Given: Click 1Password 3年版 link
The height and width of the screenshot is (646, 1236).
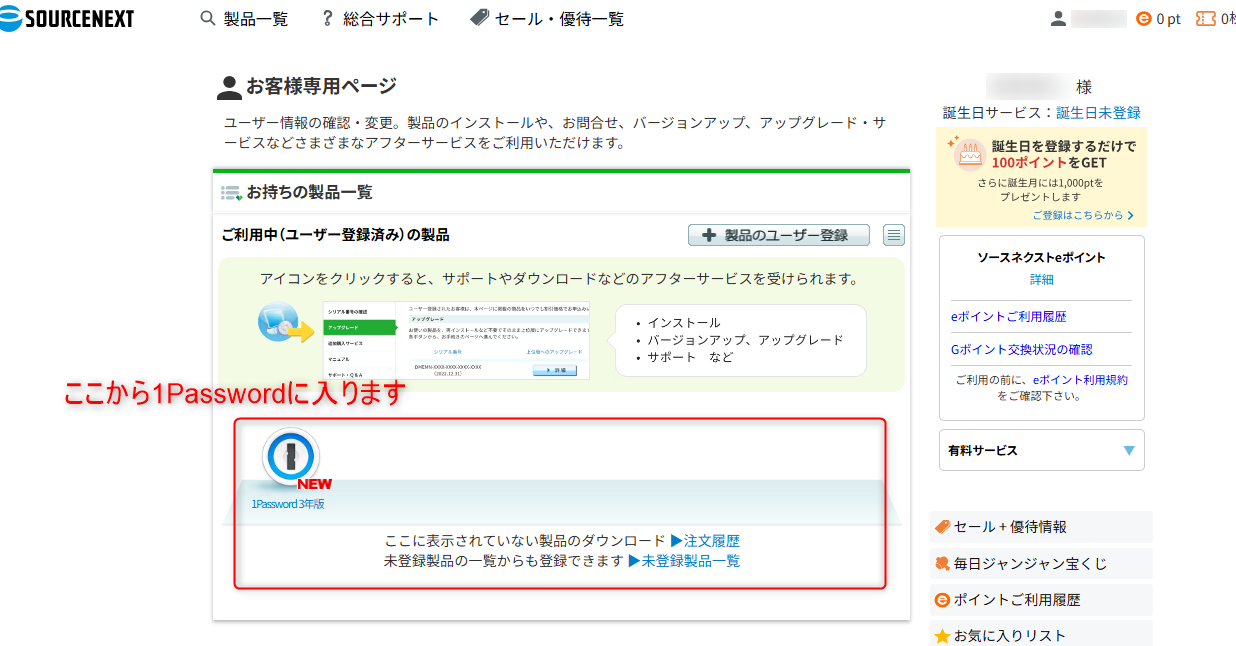Looking at the screenshot, I should tap(288, 504).
